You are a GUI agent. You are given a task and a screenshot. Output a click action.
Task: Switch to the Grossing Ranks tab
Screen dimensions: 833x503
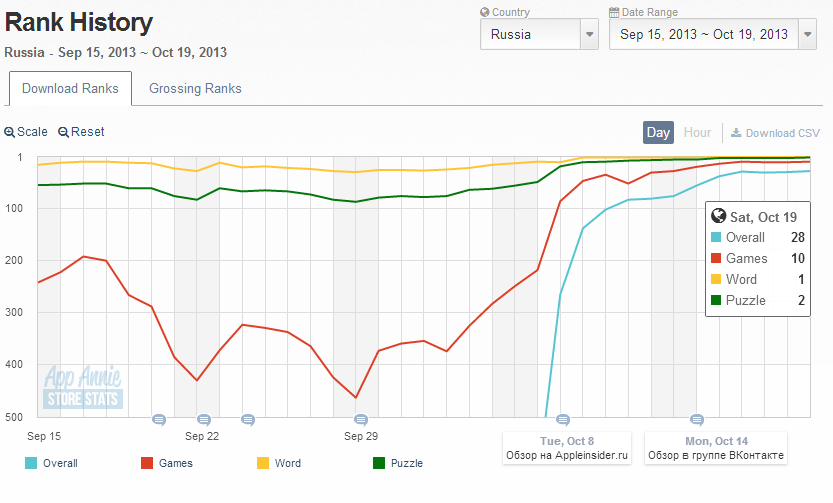coord(195,89)
